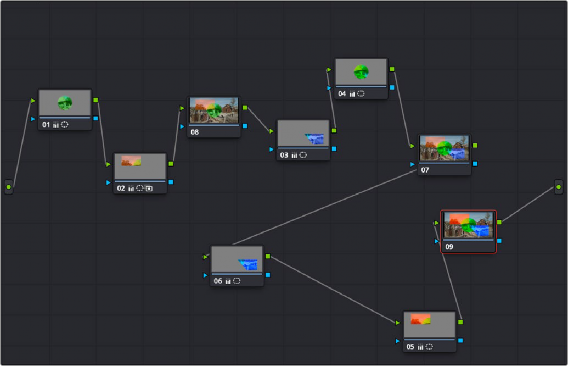
Task: Click node 06 label text
Action: [x=218, y=281]
